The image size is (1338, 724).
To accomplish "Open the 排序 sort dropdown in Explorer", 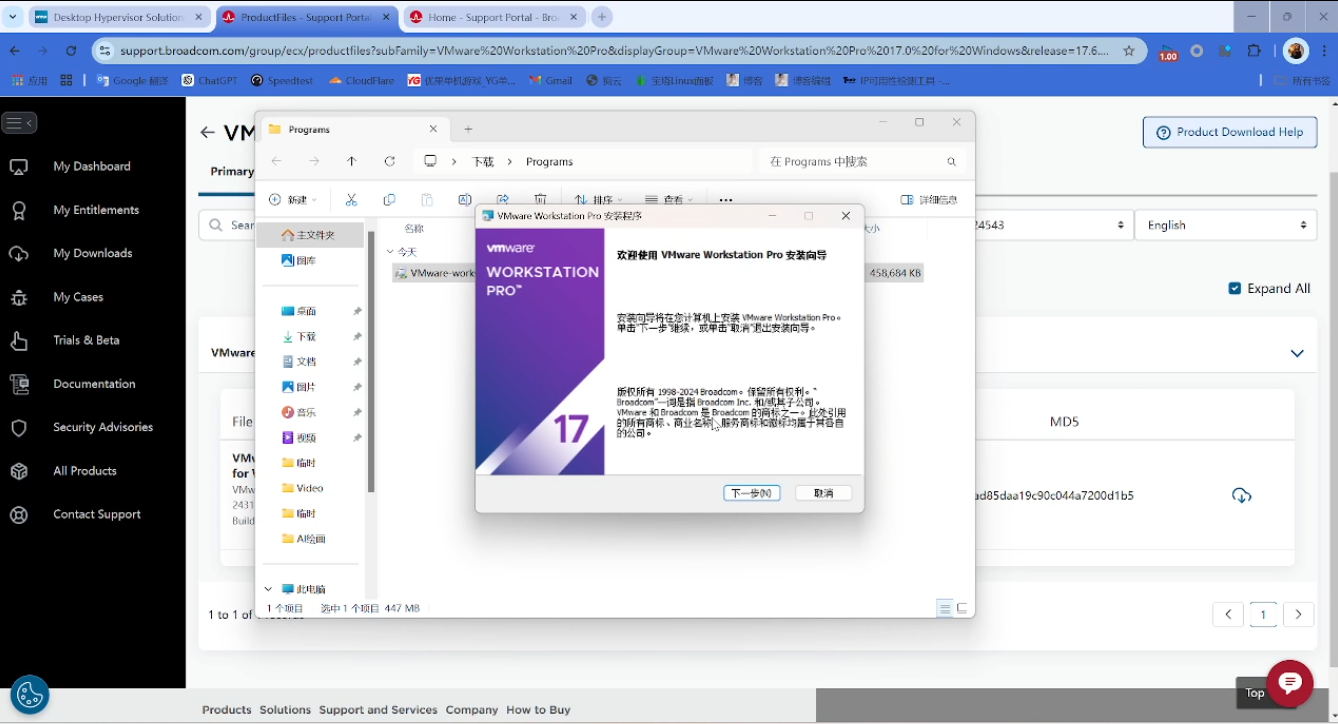I will click(599, 200).
